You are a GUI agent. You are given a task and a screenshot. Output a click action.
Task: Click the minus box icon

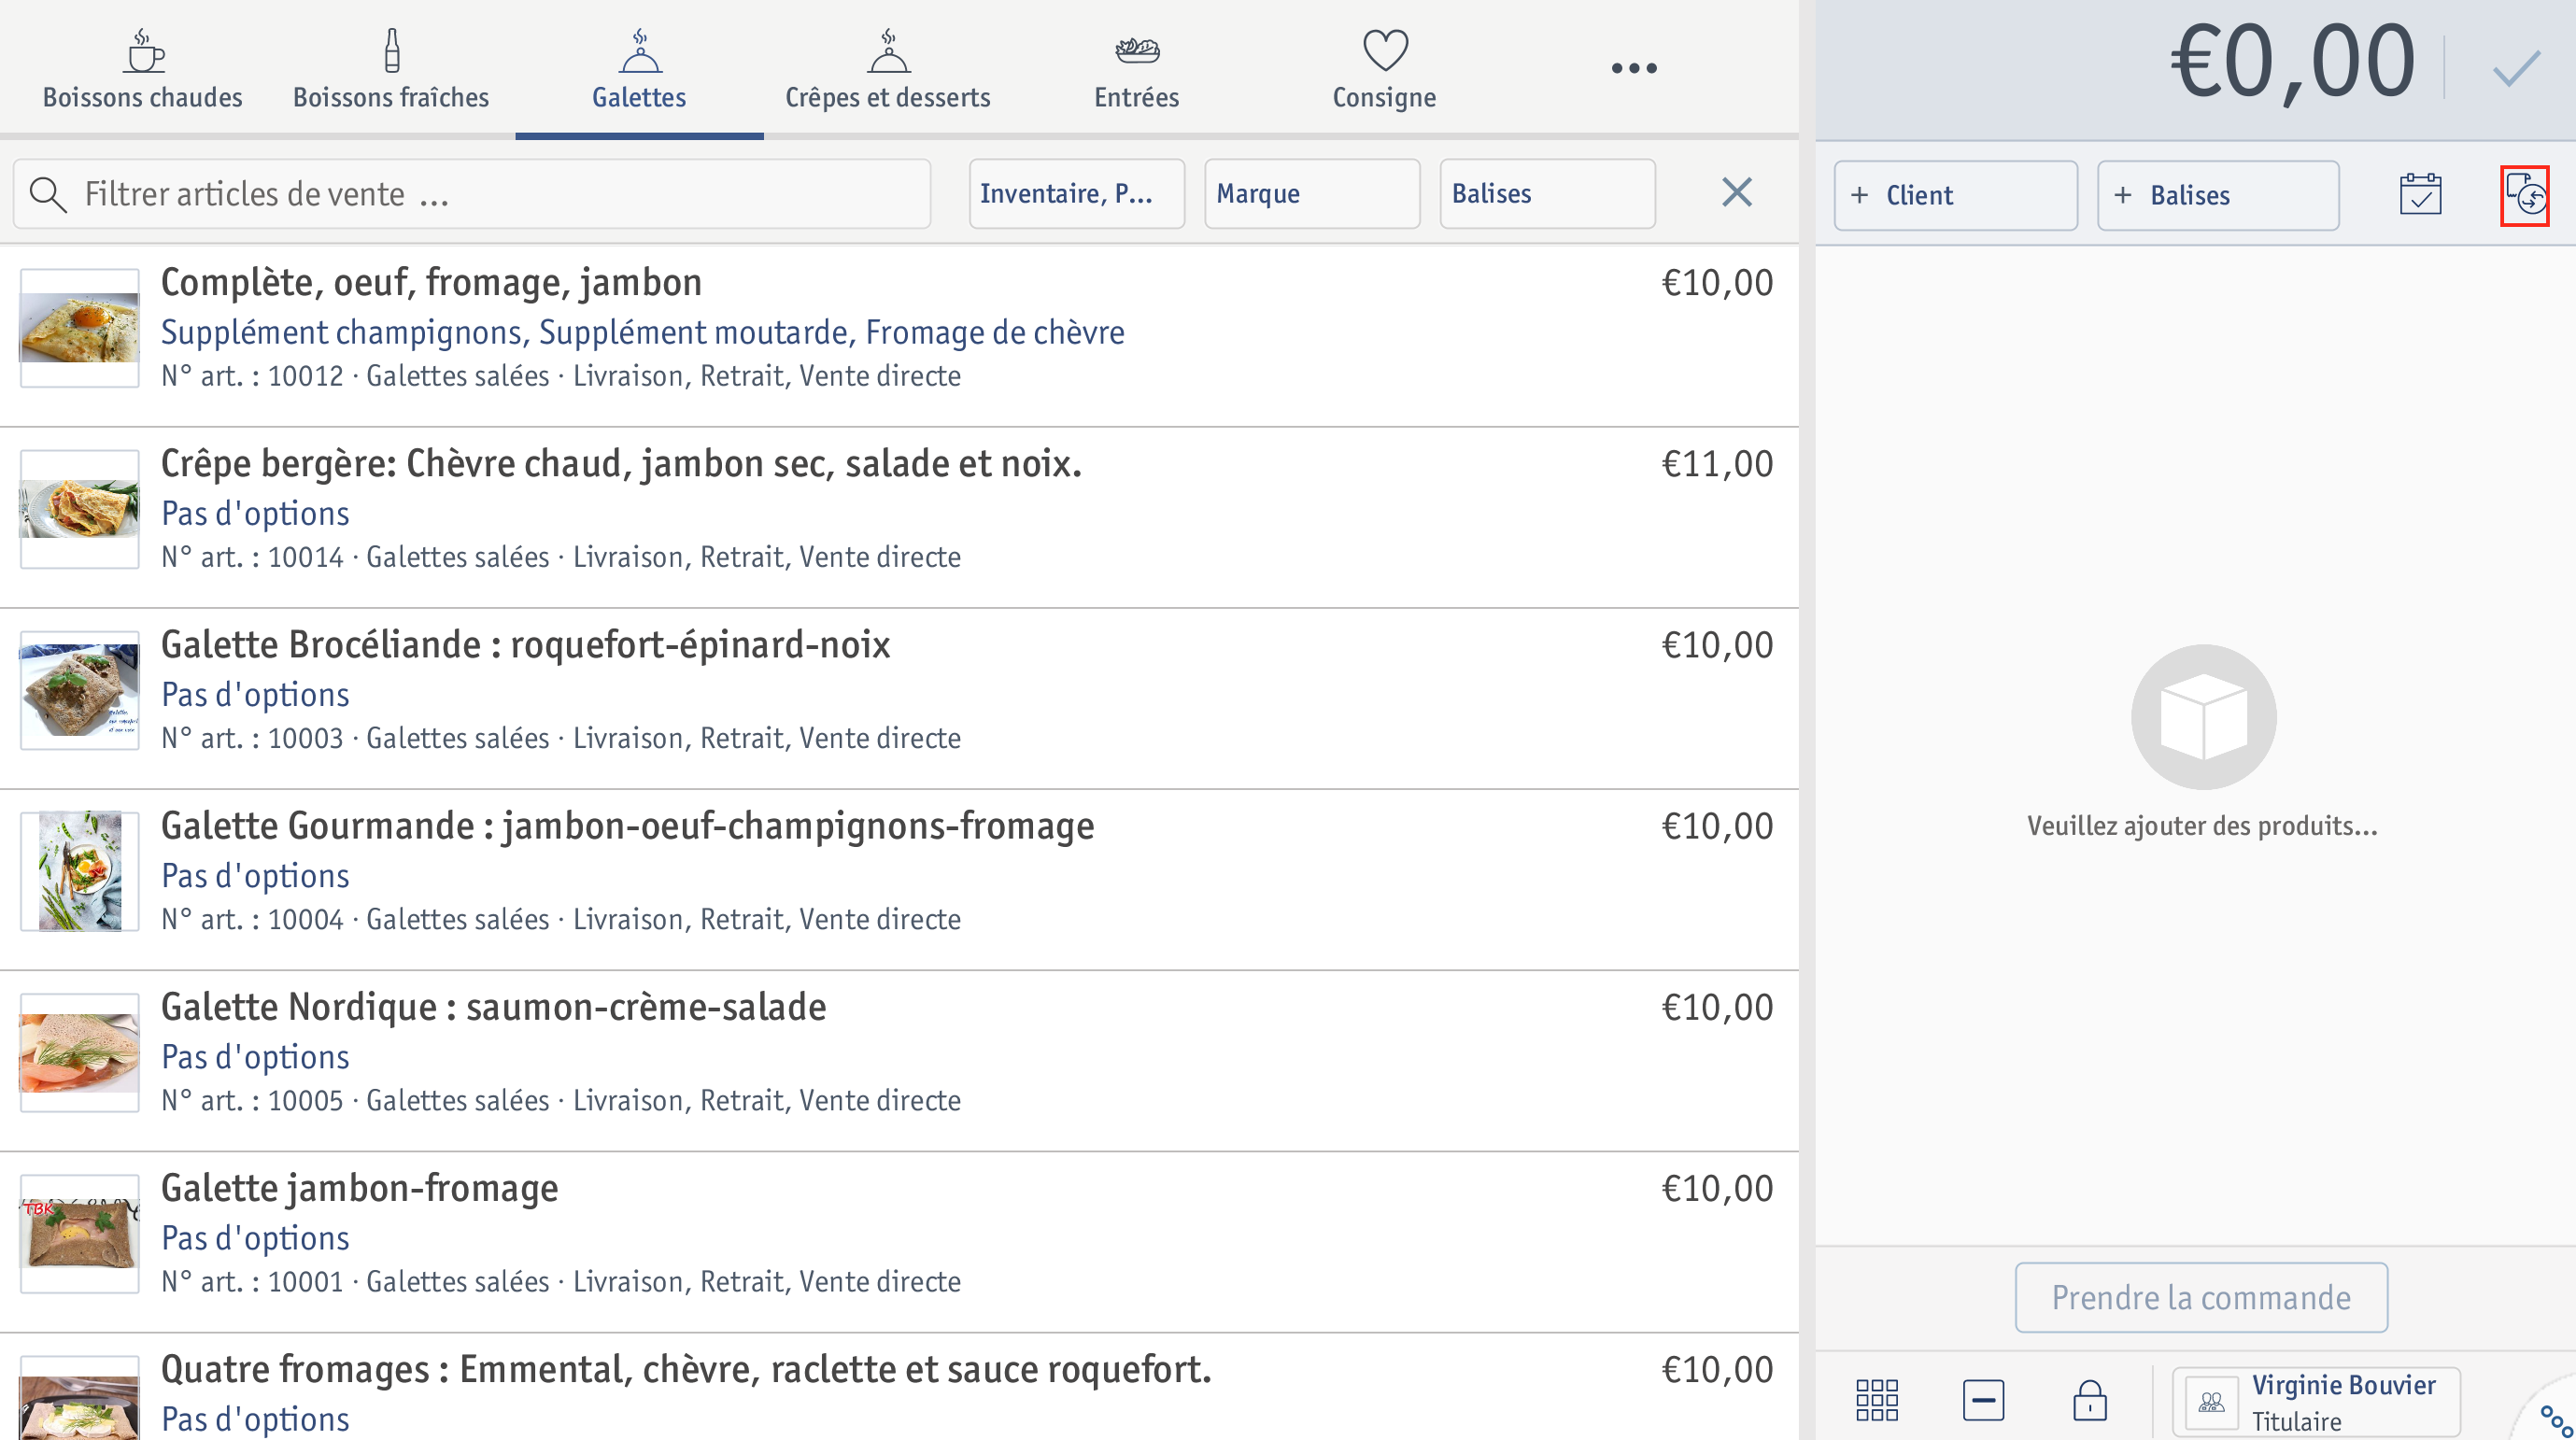(1983, 1400)
